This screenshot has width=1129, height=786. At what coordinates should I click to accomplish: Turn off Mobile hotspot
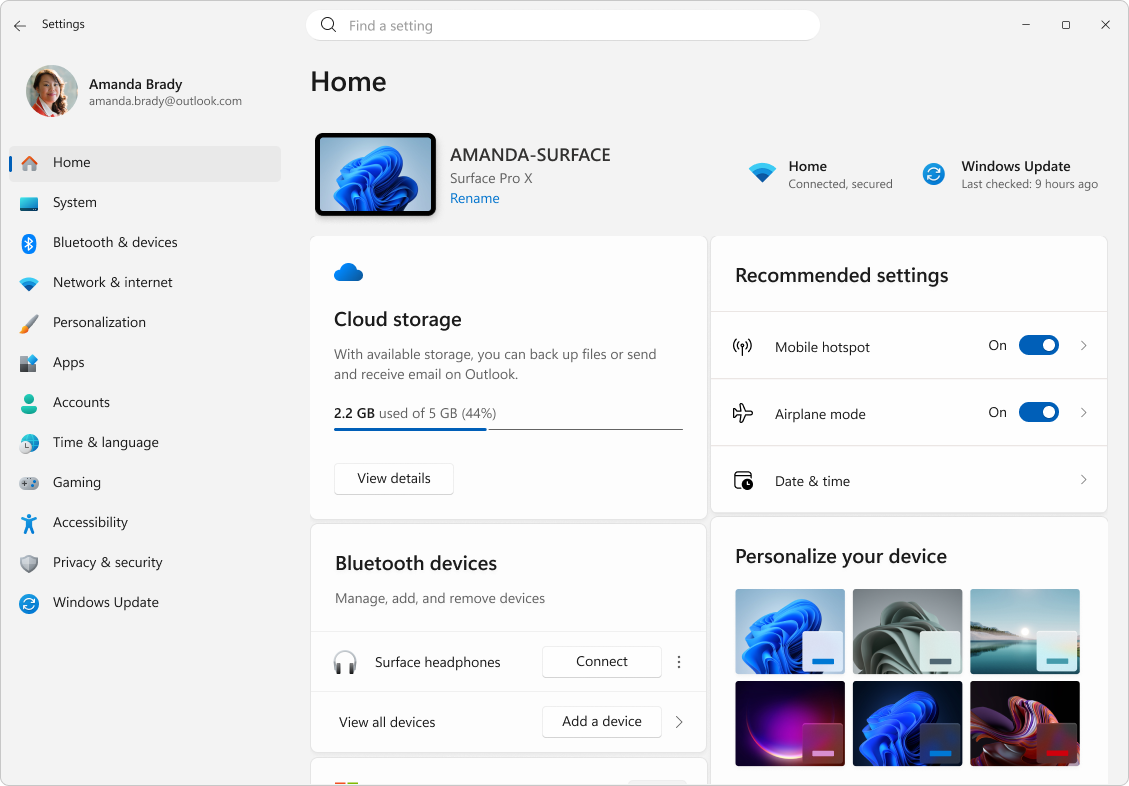(1038, 345)
